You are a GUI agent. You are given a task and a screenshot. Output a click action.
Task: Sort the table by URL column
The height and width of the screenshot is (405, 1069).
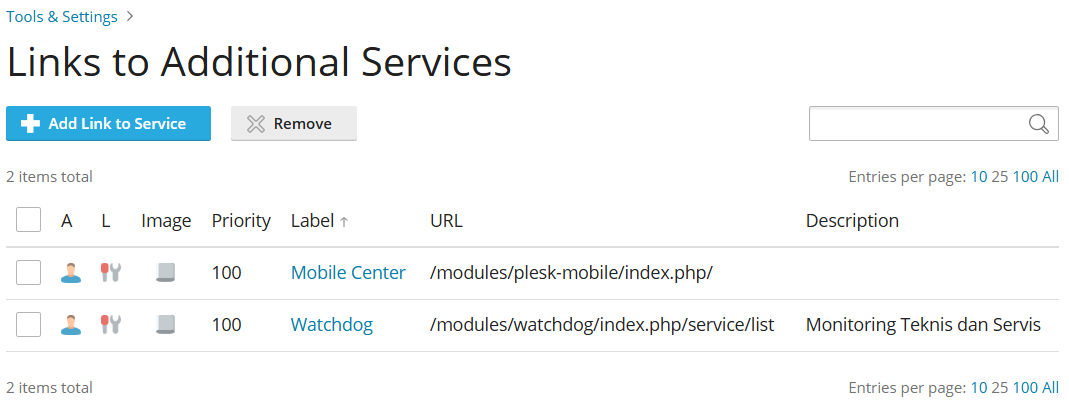click(447, 221)
